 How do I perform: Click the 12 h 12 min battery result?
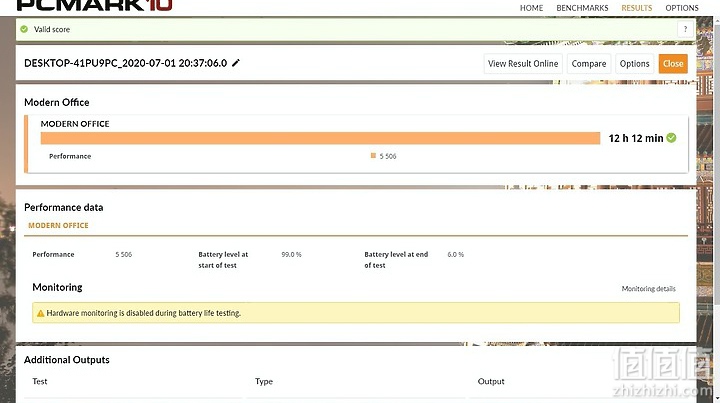click(x=636, y=138)
